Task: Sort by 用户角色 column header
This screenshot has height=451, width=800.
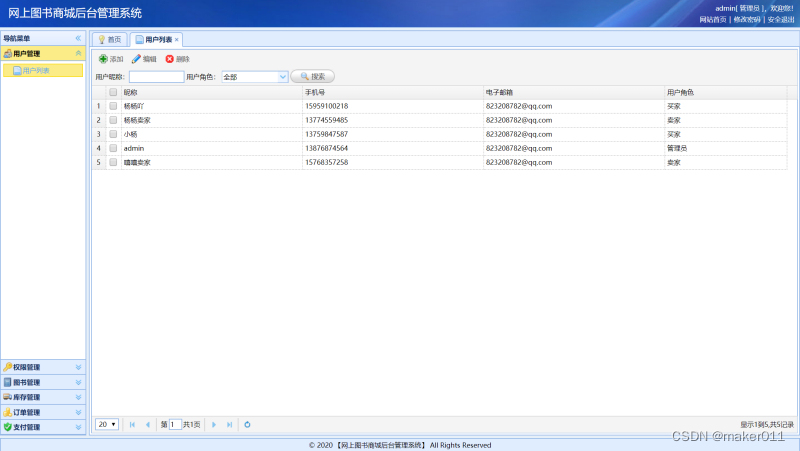Action: pyautogui.click(x=726, y=92)
